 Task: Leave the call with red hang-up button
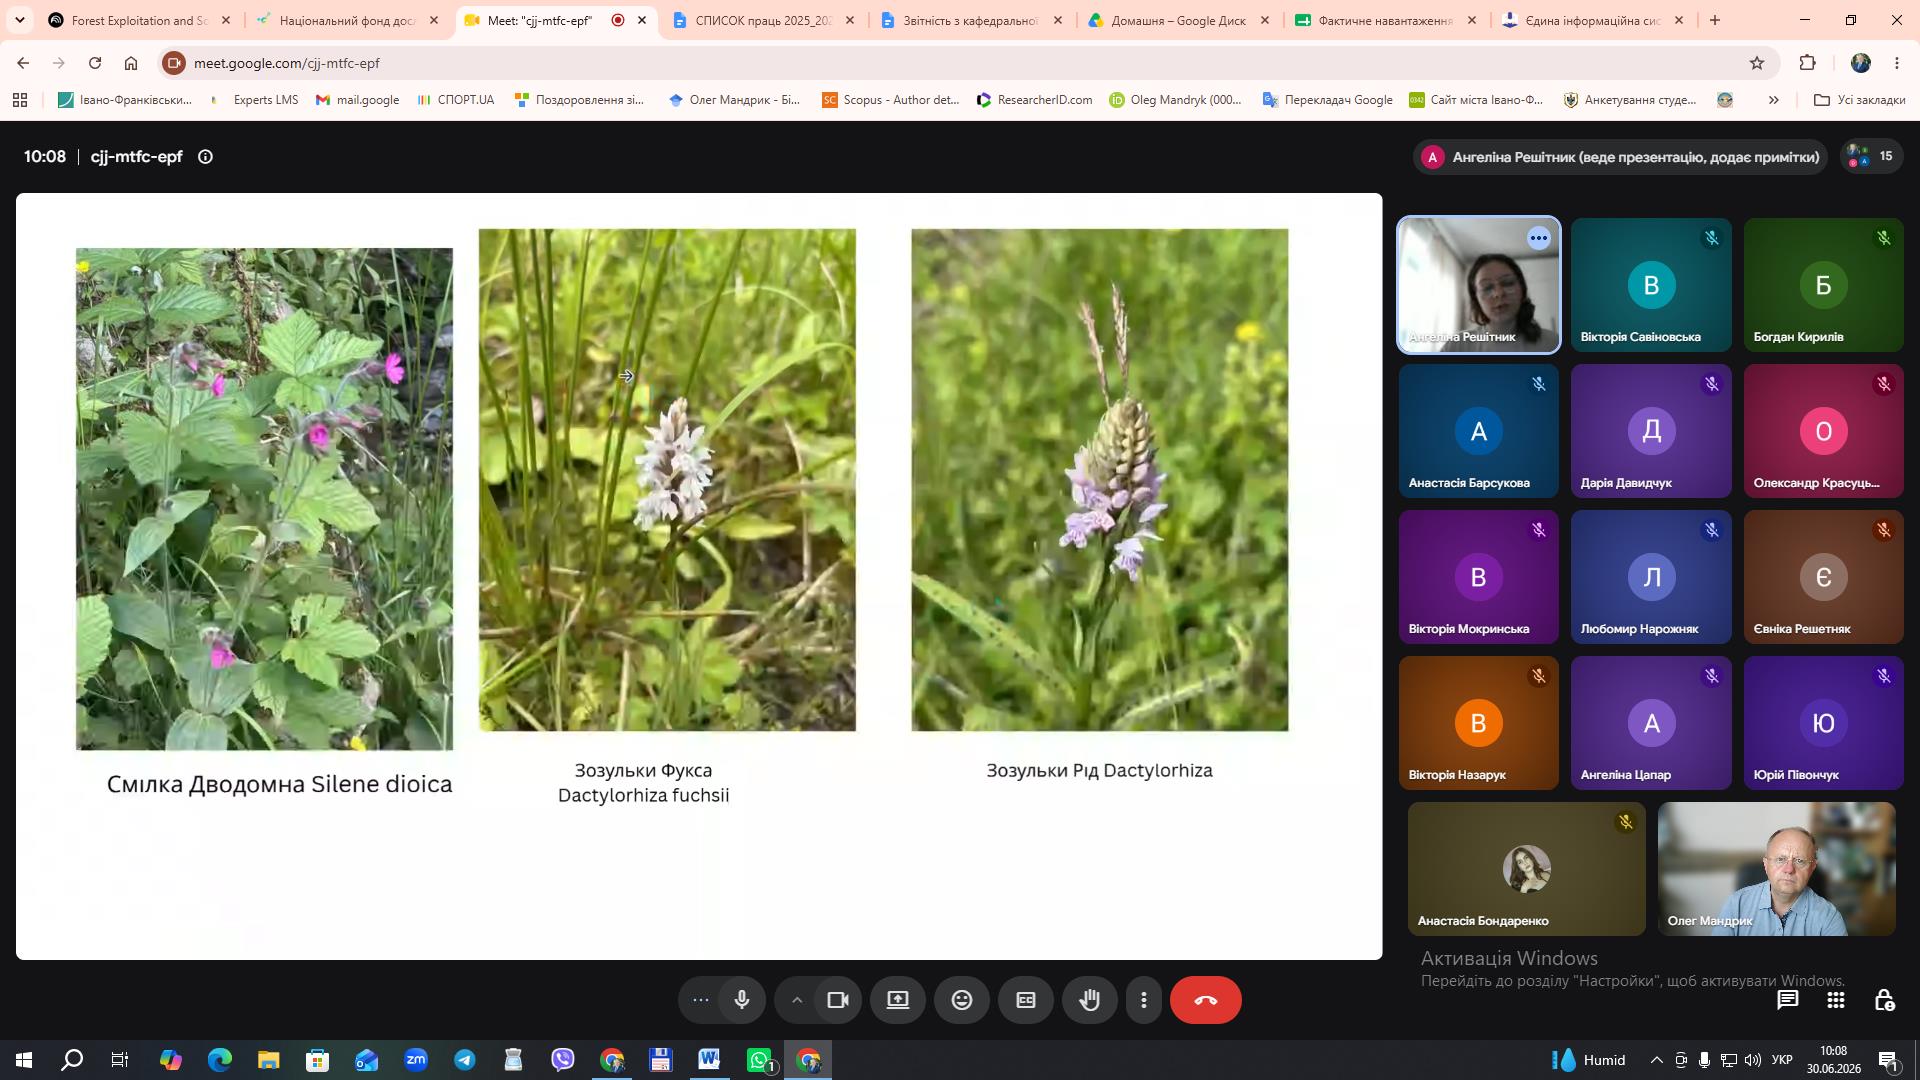tap(1205, 1000)
